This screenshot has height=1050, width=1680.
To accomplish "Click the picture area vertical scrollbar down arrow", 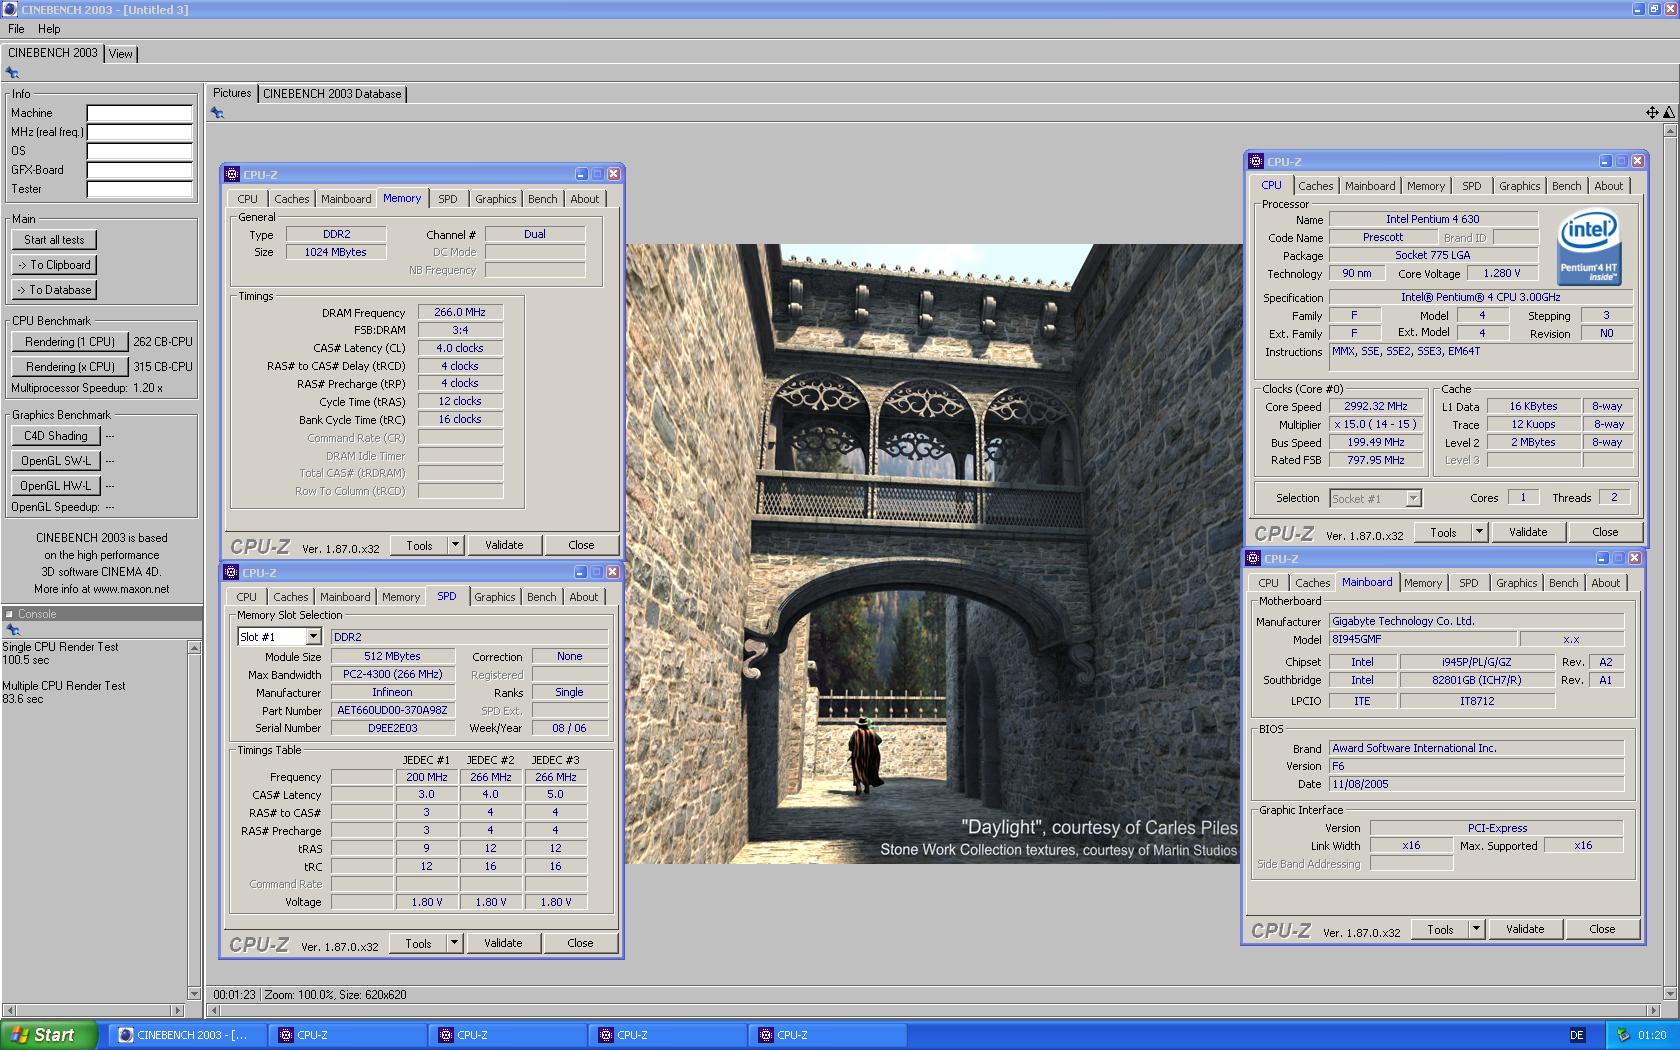I will 1669,994.
